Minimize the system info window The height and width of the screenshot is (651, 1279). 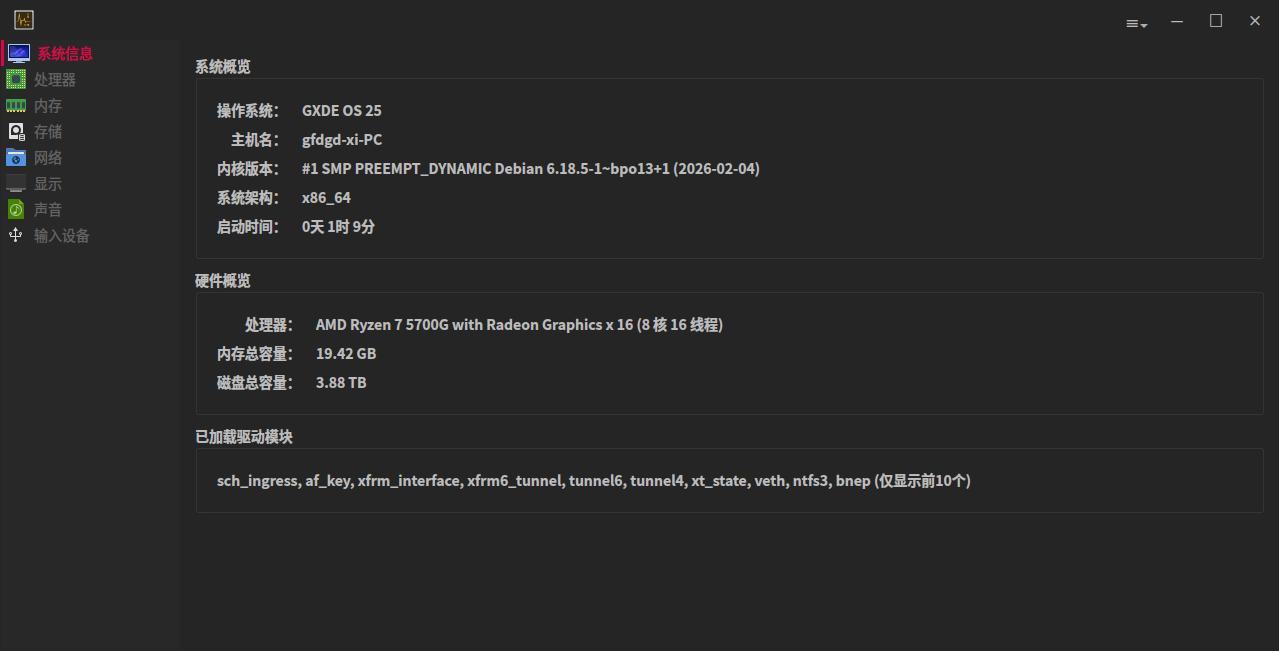[1177, 21]
